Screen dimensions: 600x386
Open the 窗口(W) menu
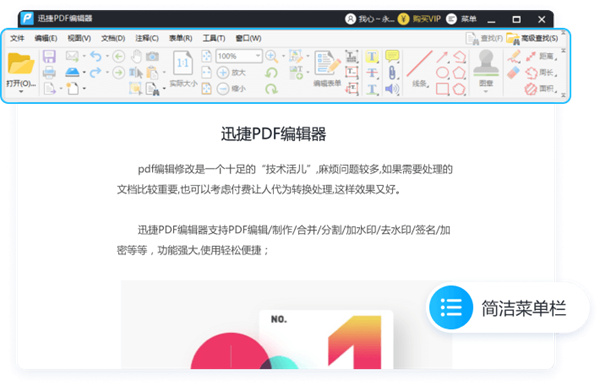point(248,38)
